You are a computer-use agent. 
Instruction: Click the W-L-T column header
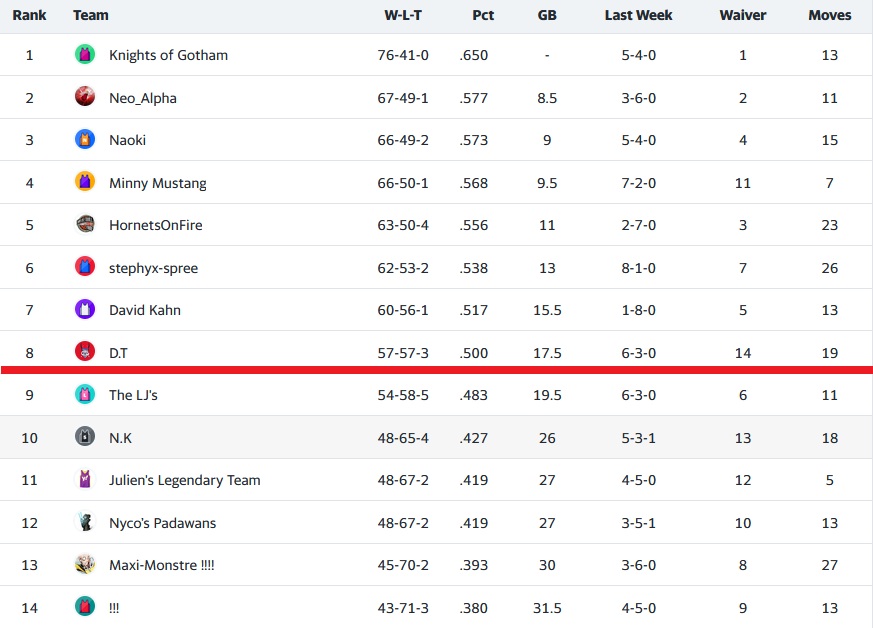click(405, 15)
